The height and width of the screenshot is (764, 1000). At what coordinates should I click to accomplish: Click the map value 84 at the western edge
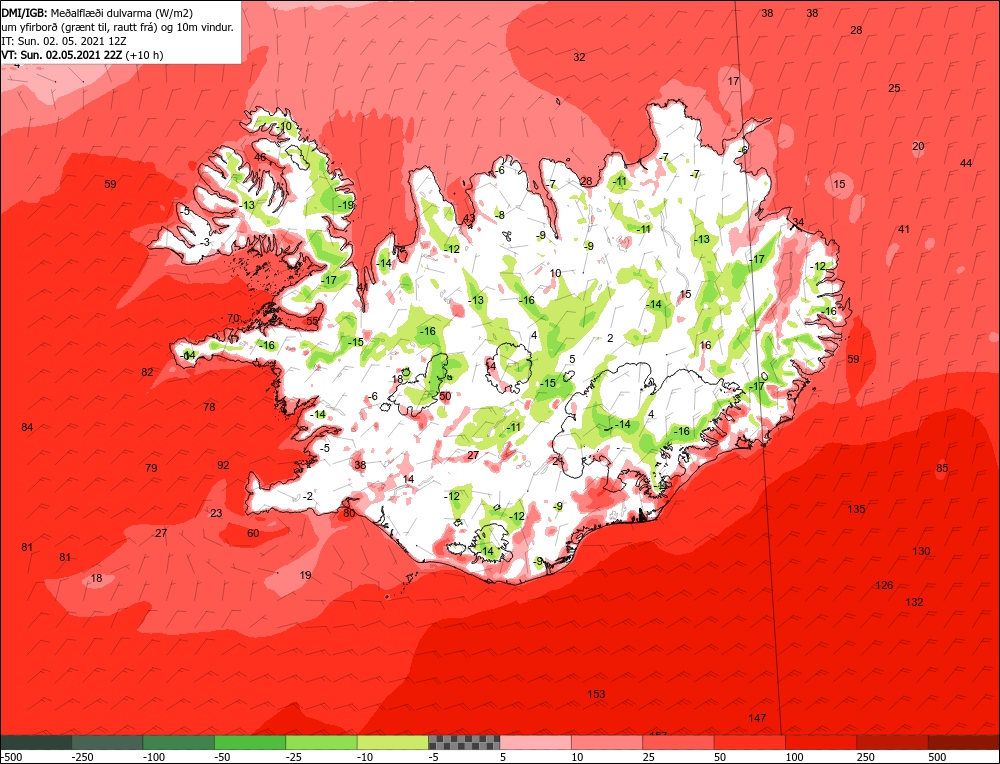pos(27,427)
